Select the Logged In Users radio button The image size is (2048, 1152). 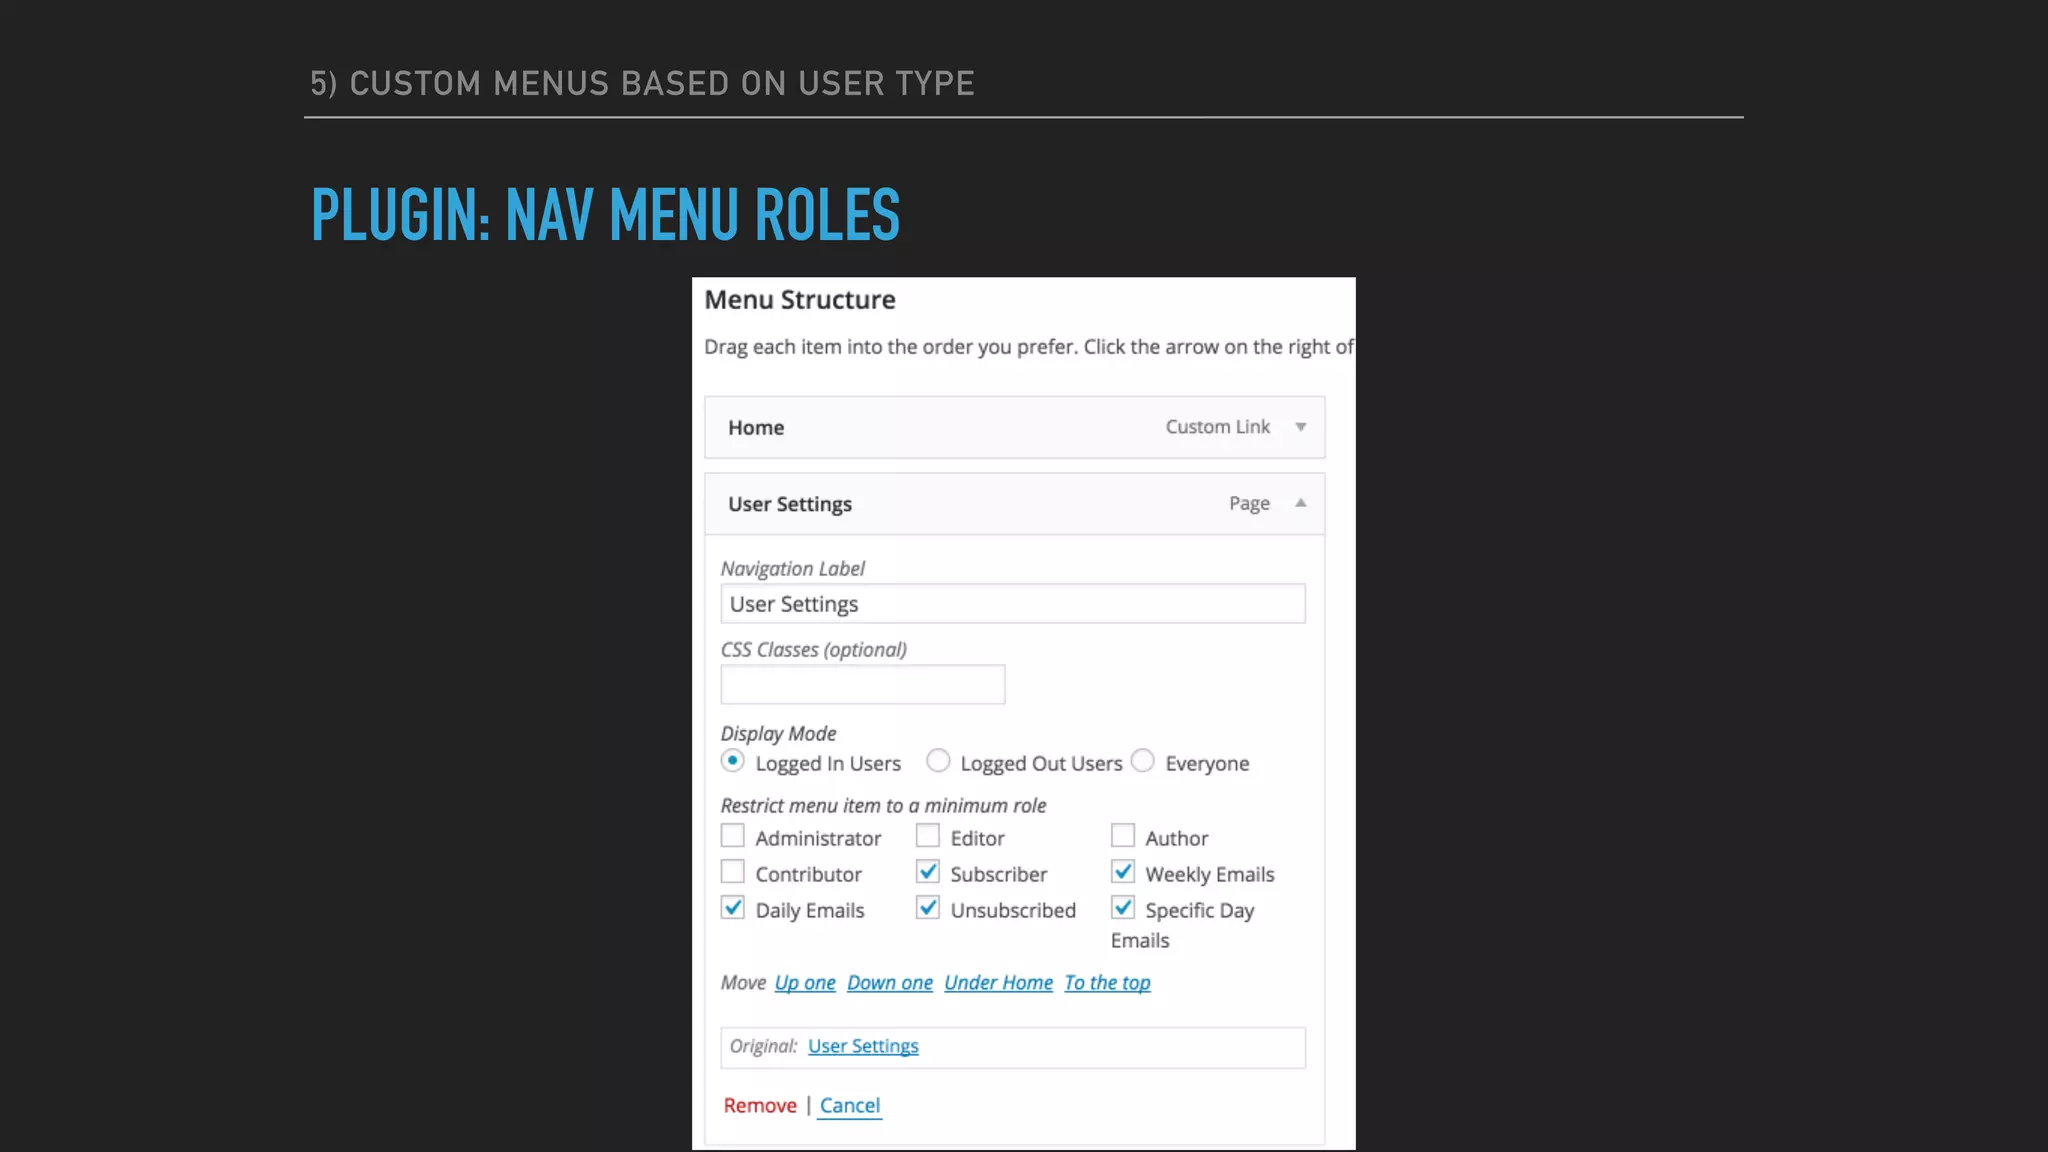(x=732, y=761)
